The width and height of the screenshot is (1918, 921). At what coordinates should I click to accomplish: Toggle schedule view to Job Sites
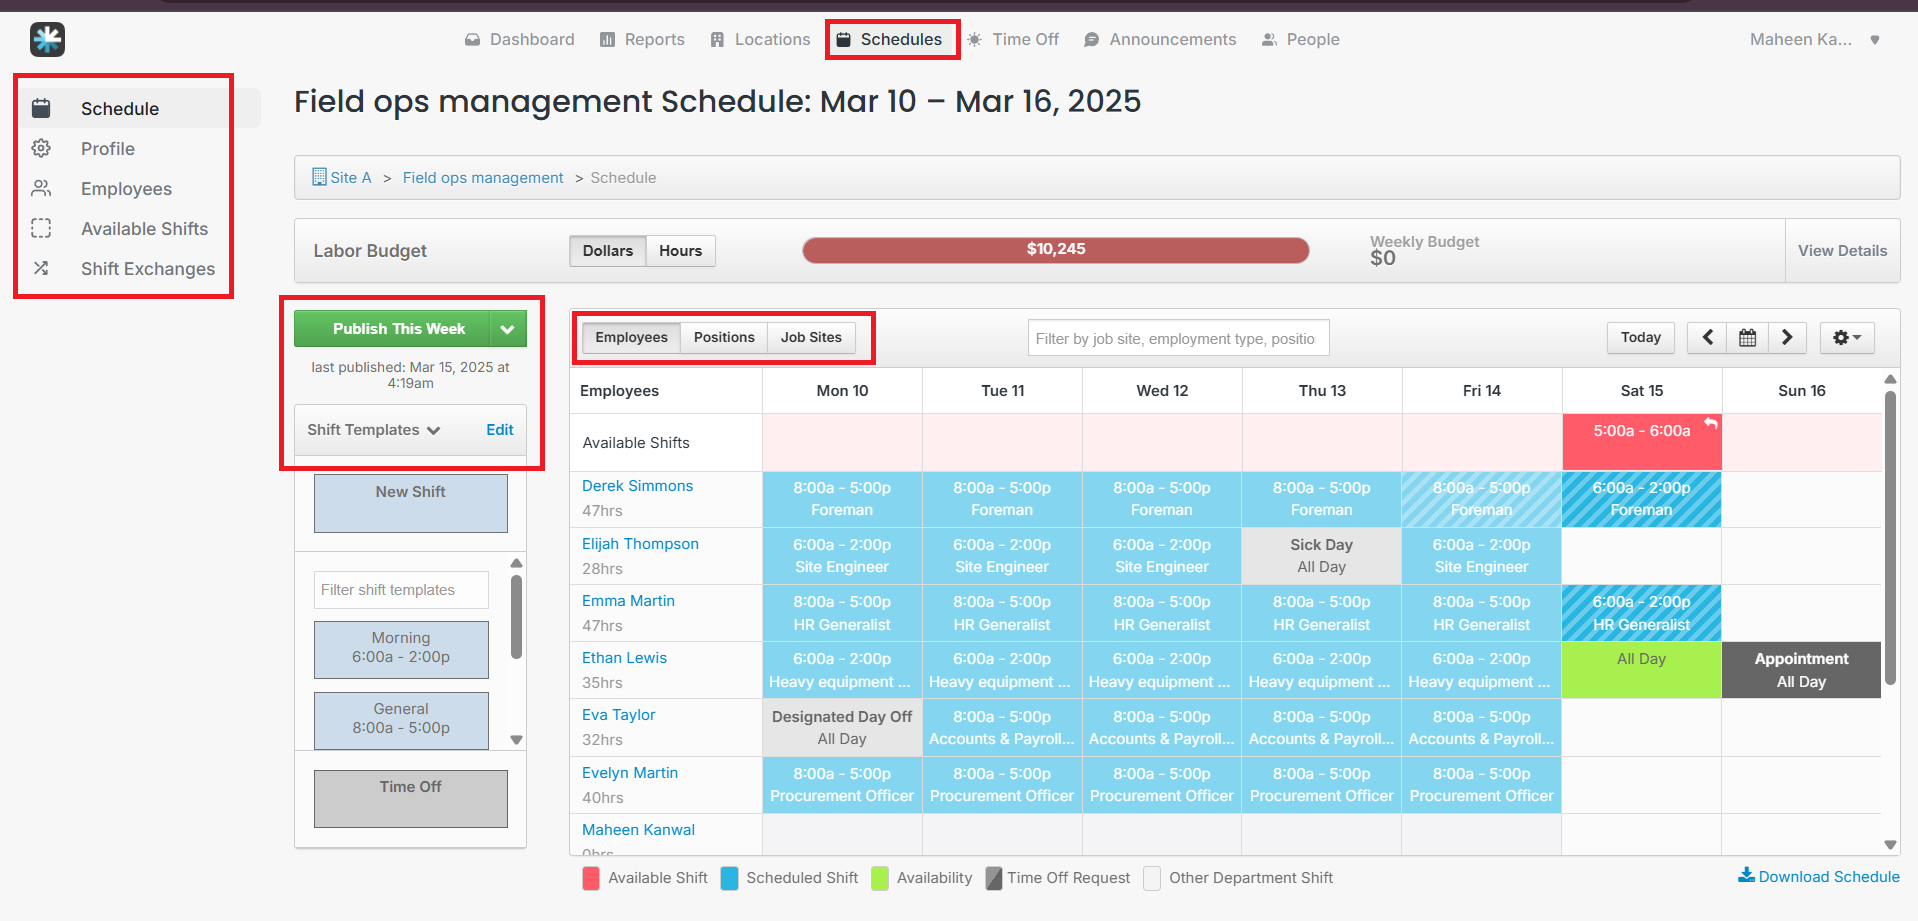coord(811,338)
